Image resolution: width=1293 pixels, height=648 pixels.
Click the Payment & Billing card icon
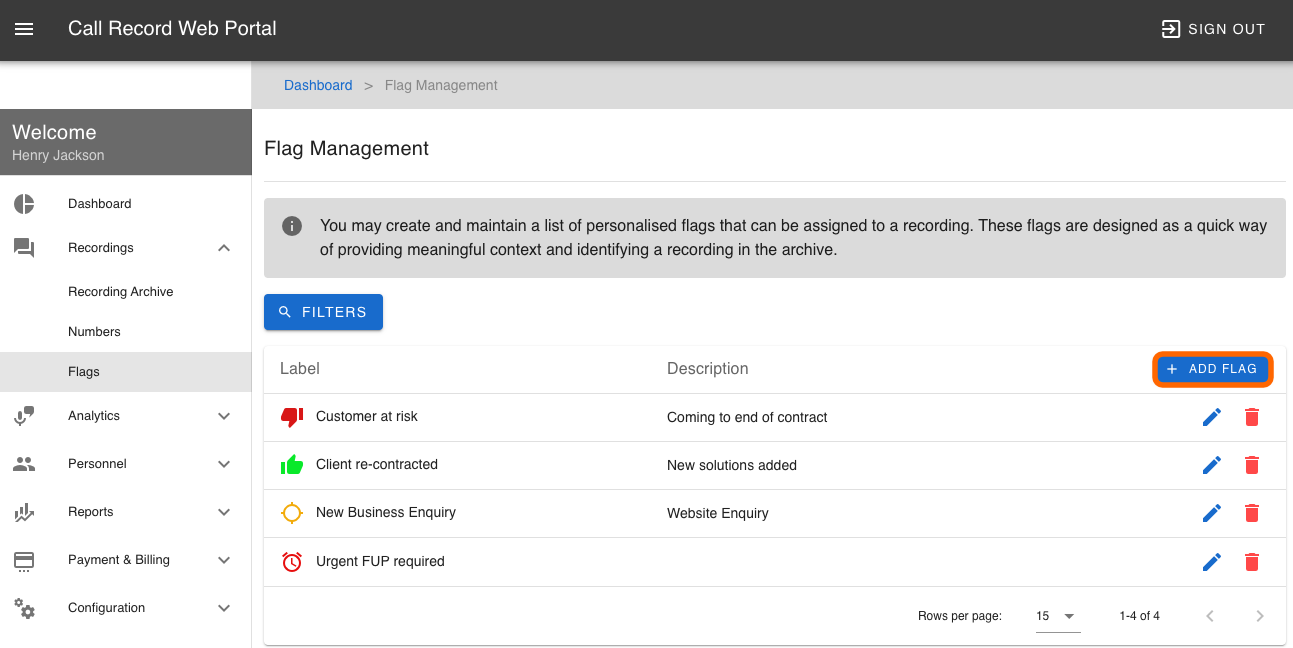[x=24, y=560]
